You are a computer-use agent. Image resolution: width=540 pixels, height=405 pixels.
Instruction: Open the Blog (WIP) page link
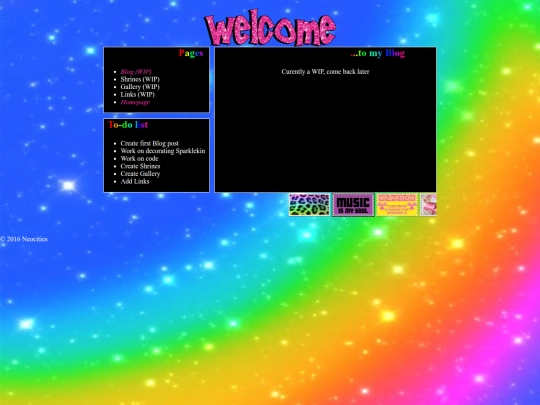pyautogui.click(x=136, y=72)
